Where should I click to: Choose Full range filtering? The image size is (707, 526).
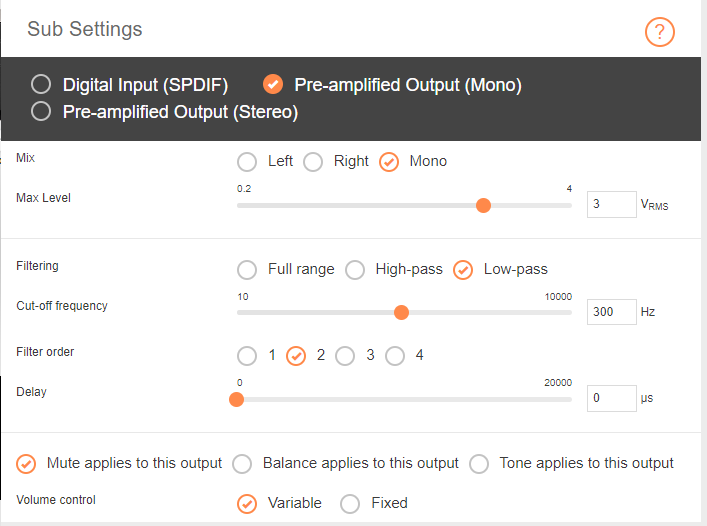(247, 270)
